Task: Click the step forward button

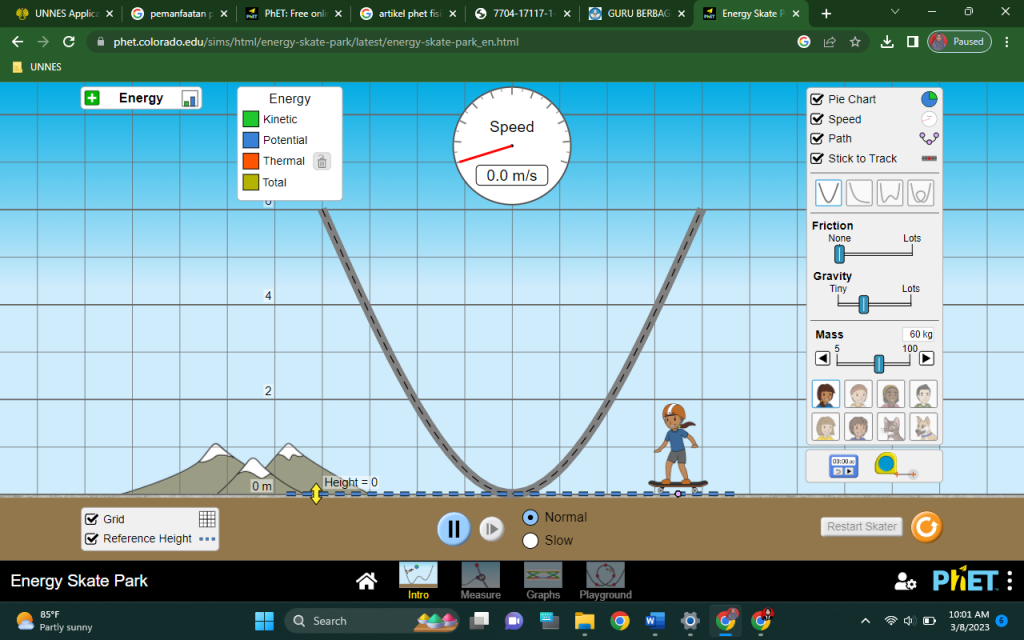Action: [x=491, y=528]
